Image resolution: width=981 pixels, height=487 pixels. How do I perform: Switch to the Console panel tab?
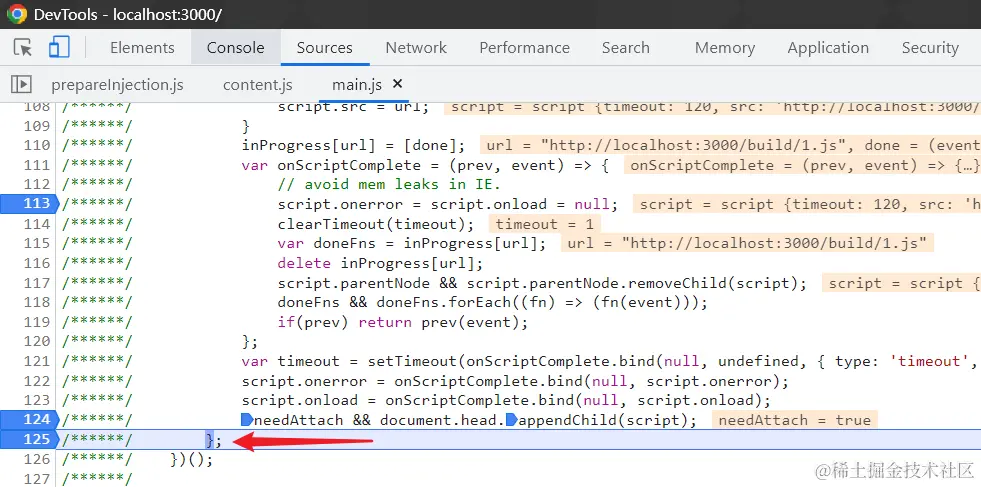[x=235, y=48]
